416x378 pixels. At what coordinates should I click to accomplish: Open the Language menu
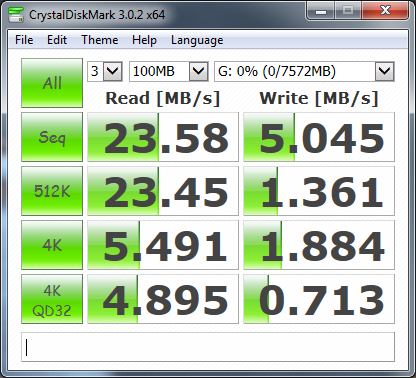click(197, 40)
